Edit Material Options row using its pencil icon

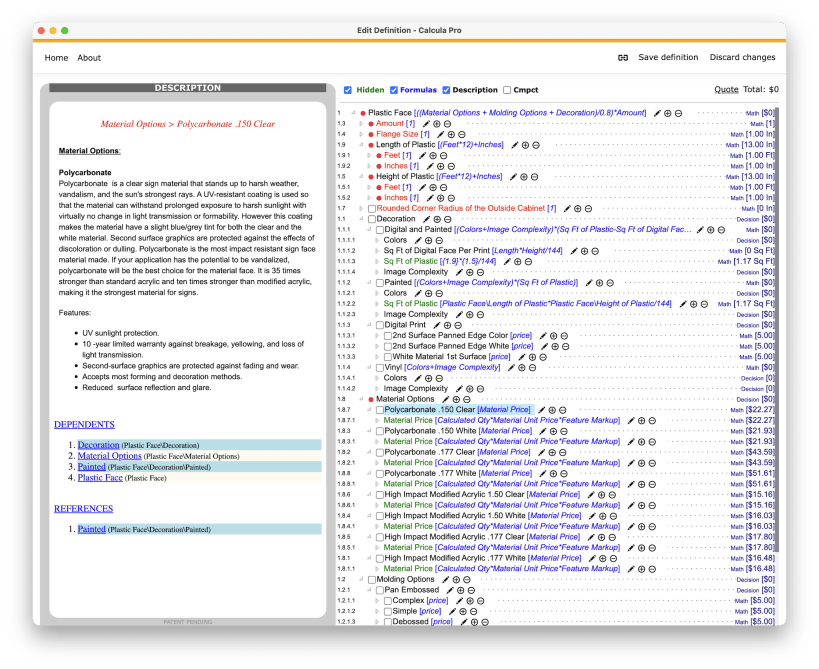(x=446, y=400)
